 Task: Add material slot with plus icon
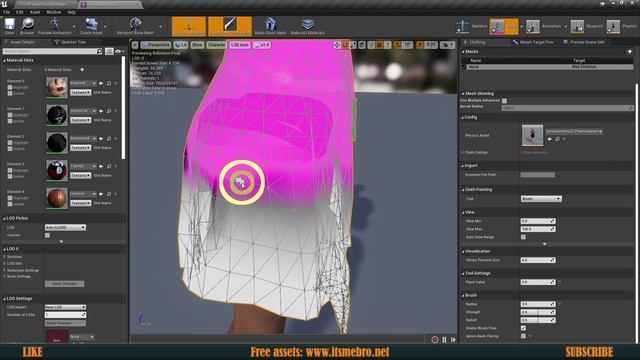pyautogui.click(x=82, y=69)
